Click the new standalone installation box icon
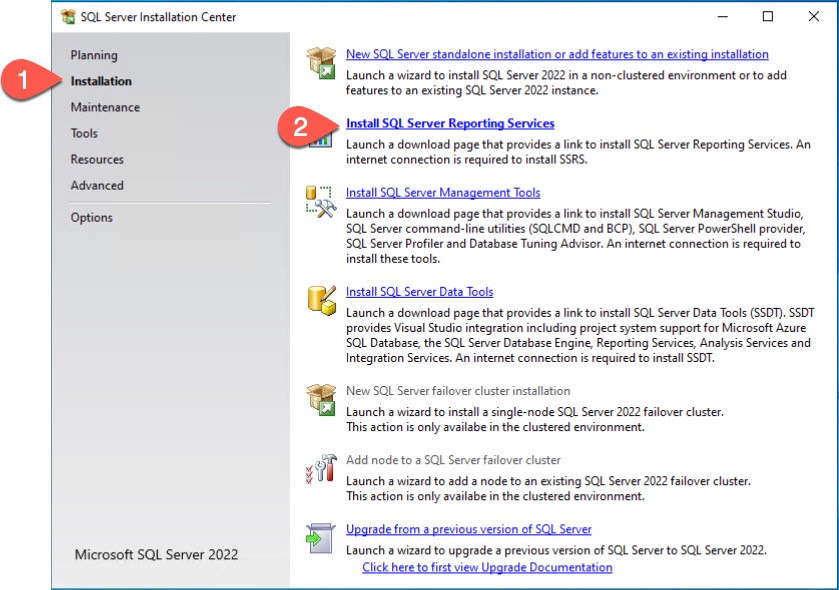The height and width of the screenshot is (590, 839). (321, 62)
